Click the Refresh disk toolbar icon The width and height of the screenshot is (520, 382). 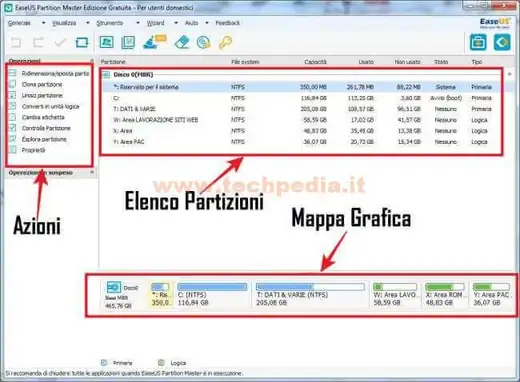(x=82, y=43)
